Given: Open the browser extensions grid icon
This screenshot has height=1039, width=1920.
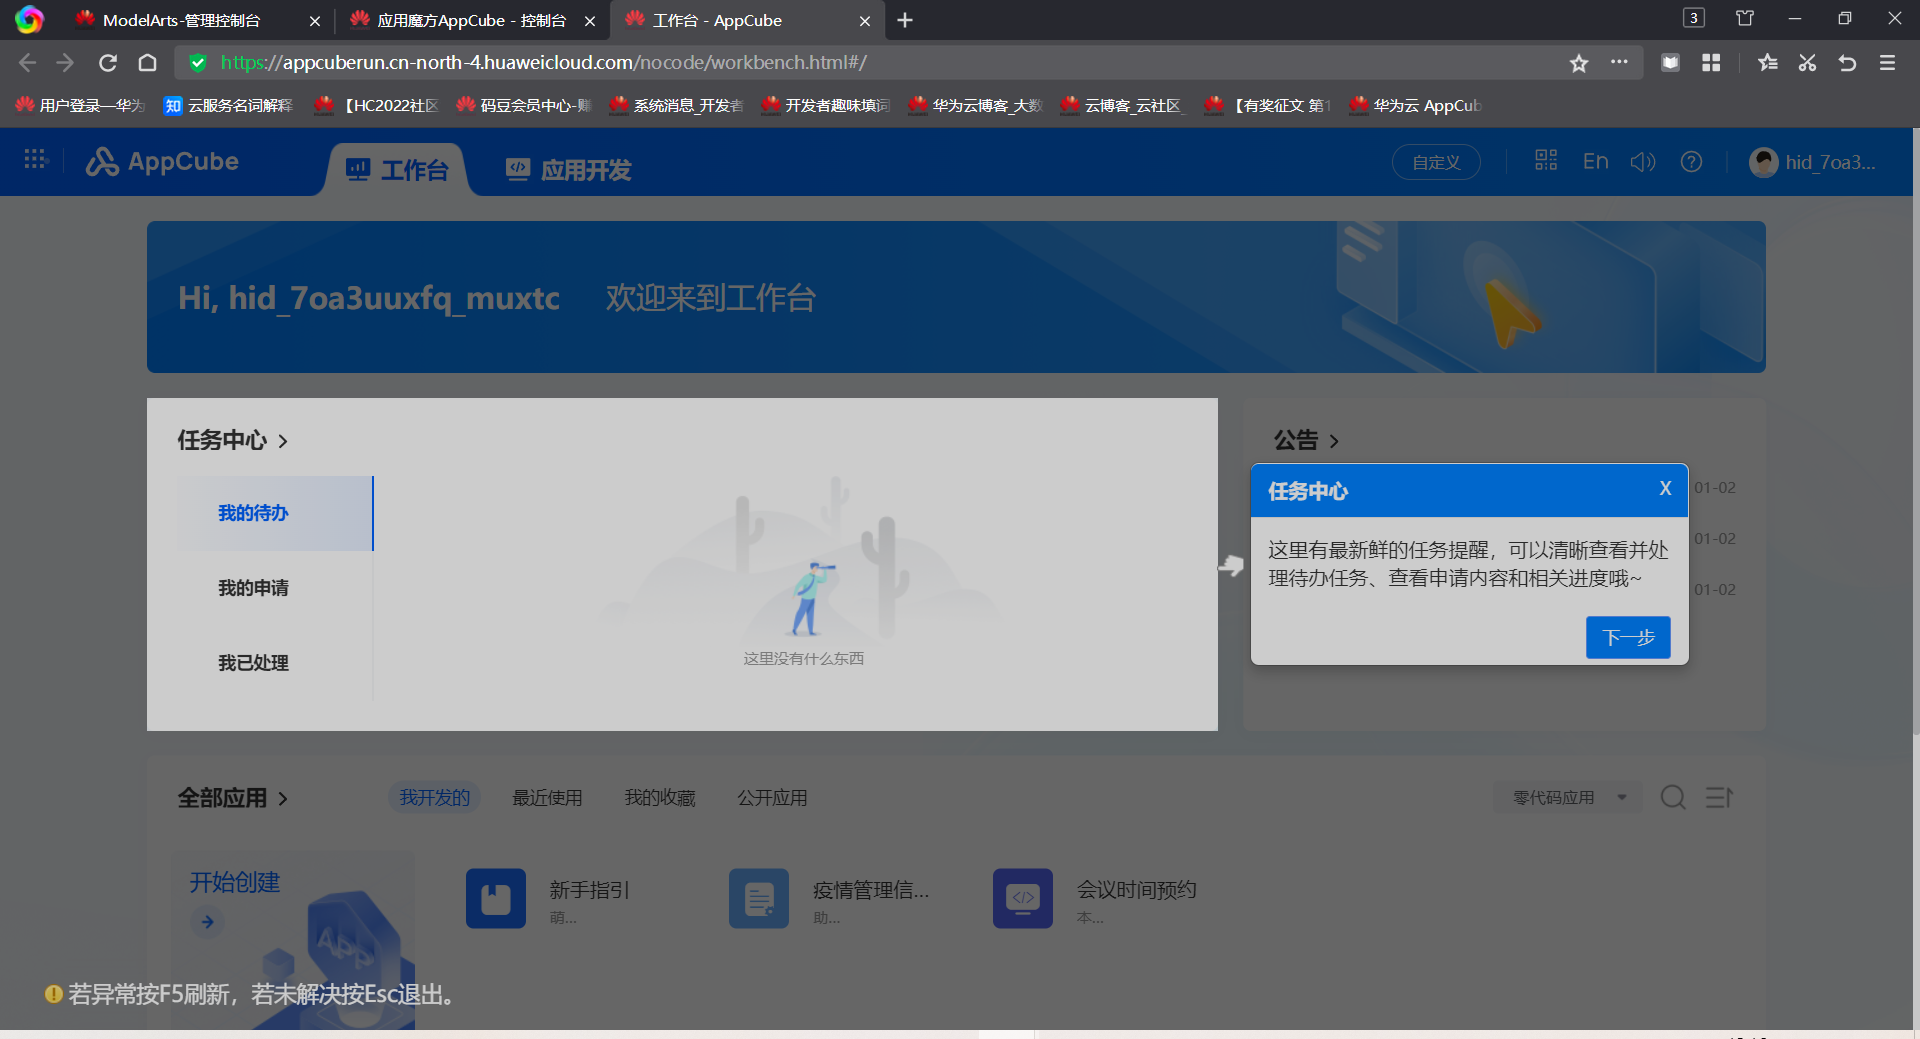Looking at the screenshot, I should click(1711, 63).
